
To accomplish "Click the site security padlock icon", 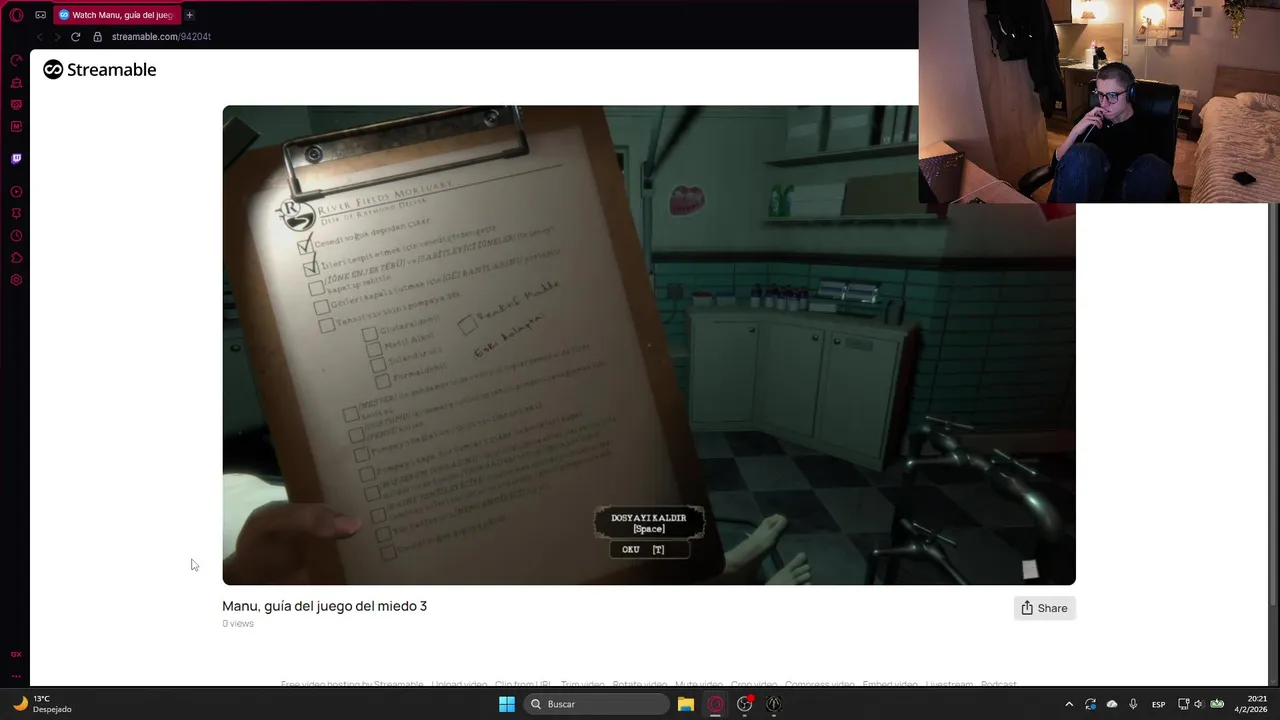I will [x=97, y=37].
